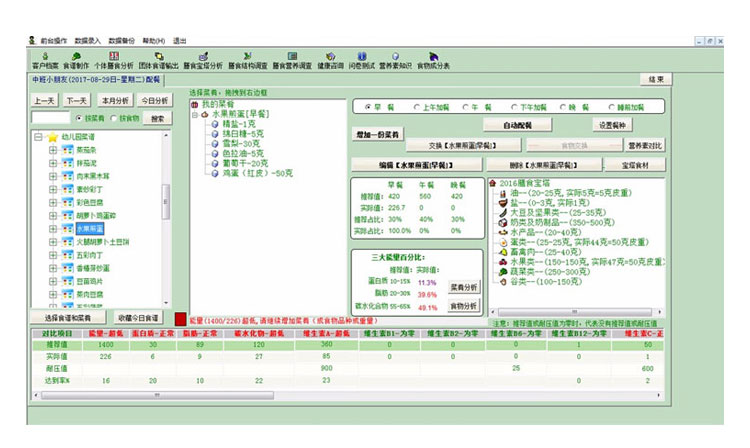This screenshot has width=750, height=448.
Task: Open the 客户档案 toolbar icon
Action: click(x=47, y=62)
